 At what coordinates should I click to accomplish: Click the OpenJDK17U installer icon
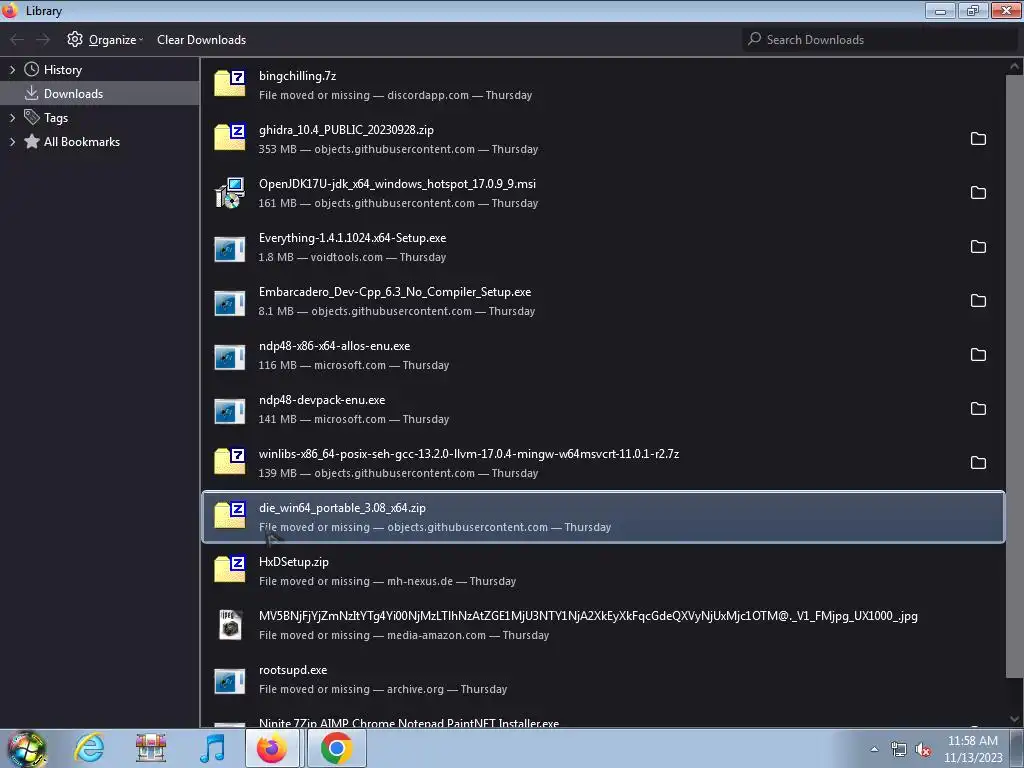click(x=230, y=193)
